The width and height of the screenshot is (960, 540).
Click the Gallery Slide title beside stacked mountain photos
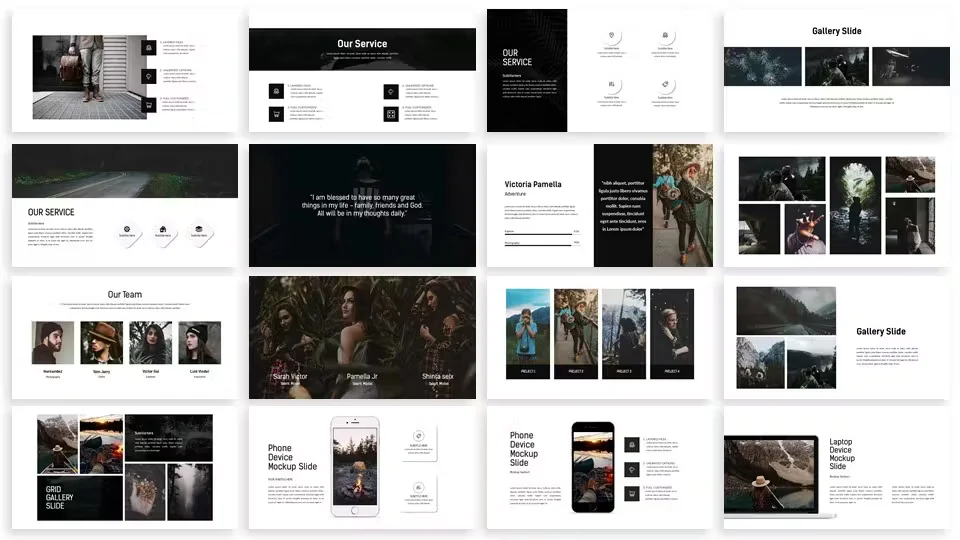click(x=880, y=331)
